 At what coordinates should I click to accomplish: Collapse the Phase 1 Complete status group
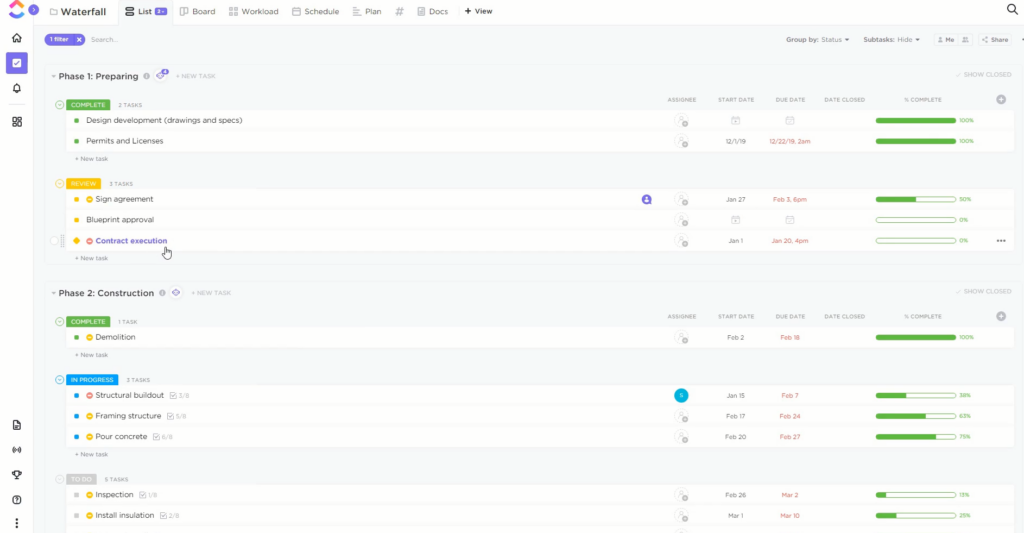59,105
